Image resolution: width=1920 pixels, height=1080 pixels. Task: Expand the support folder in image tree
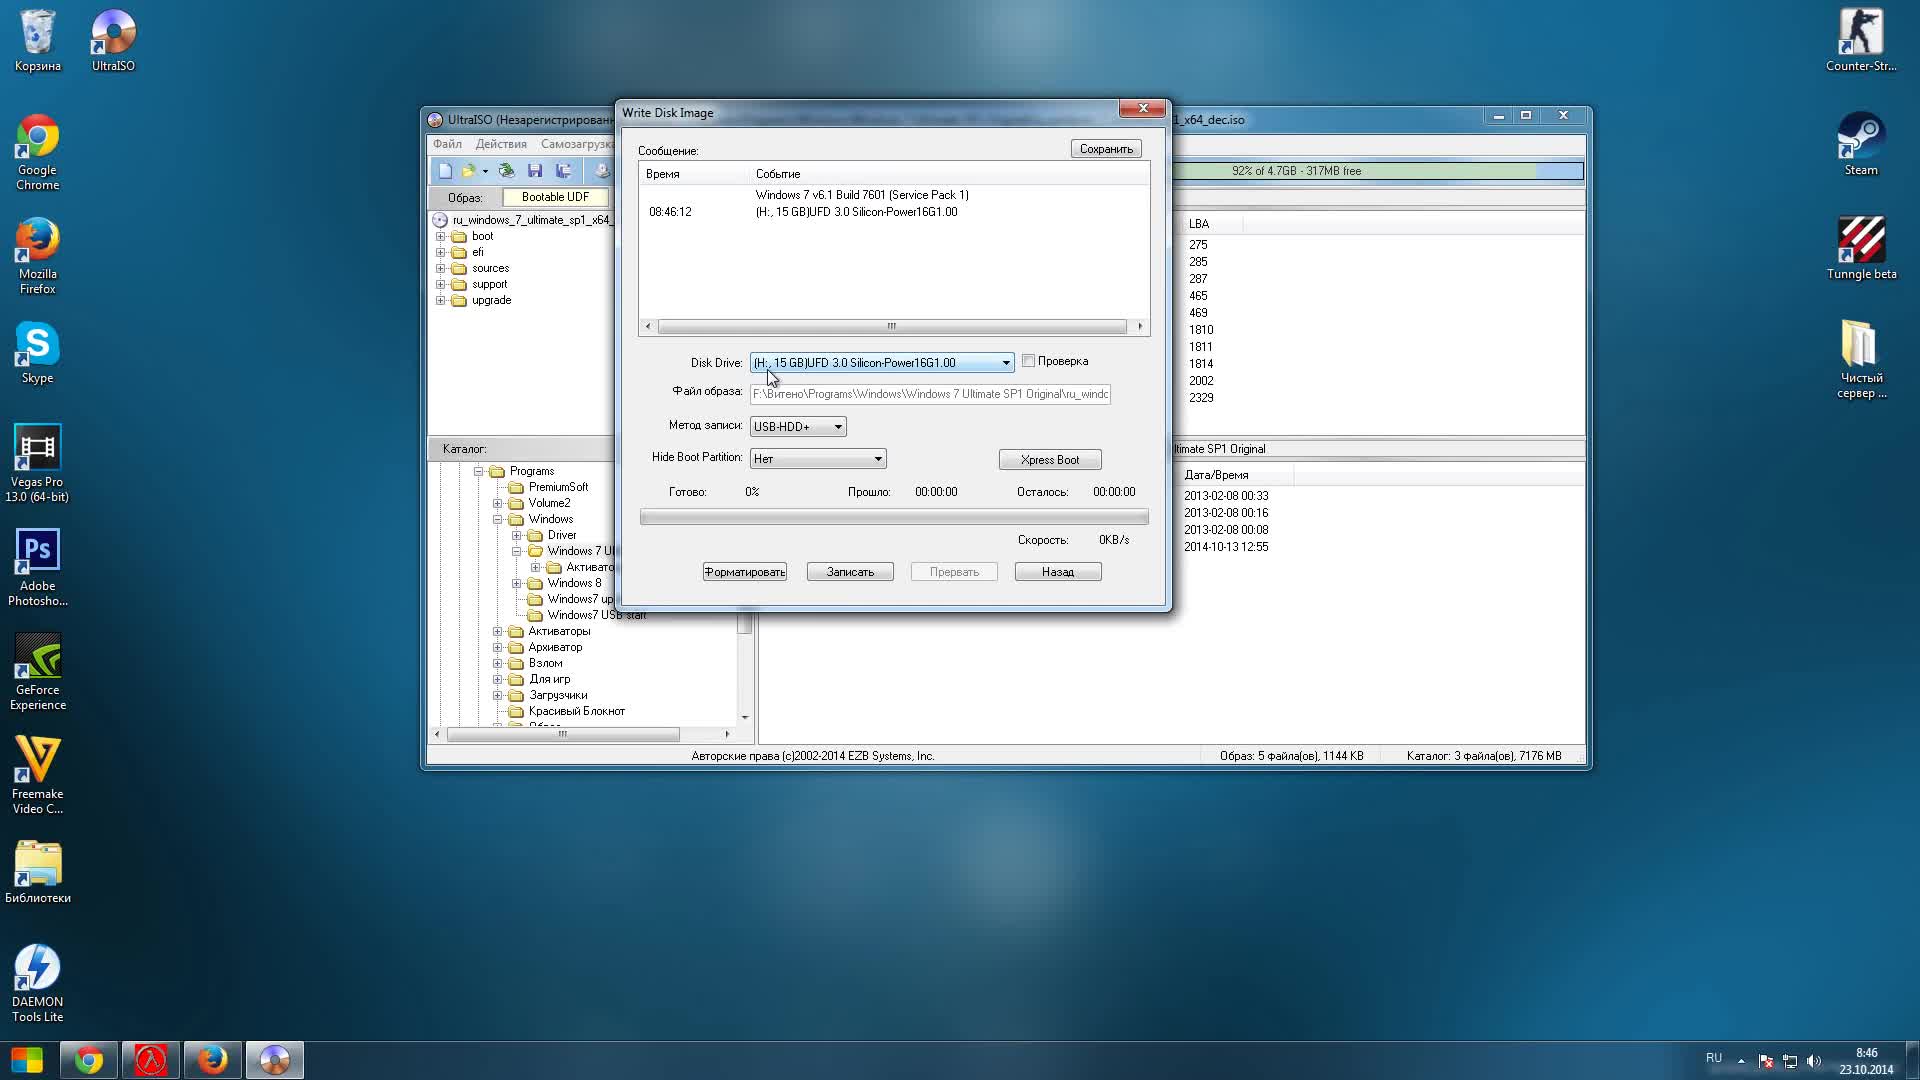tap(440, 285)
